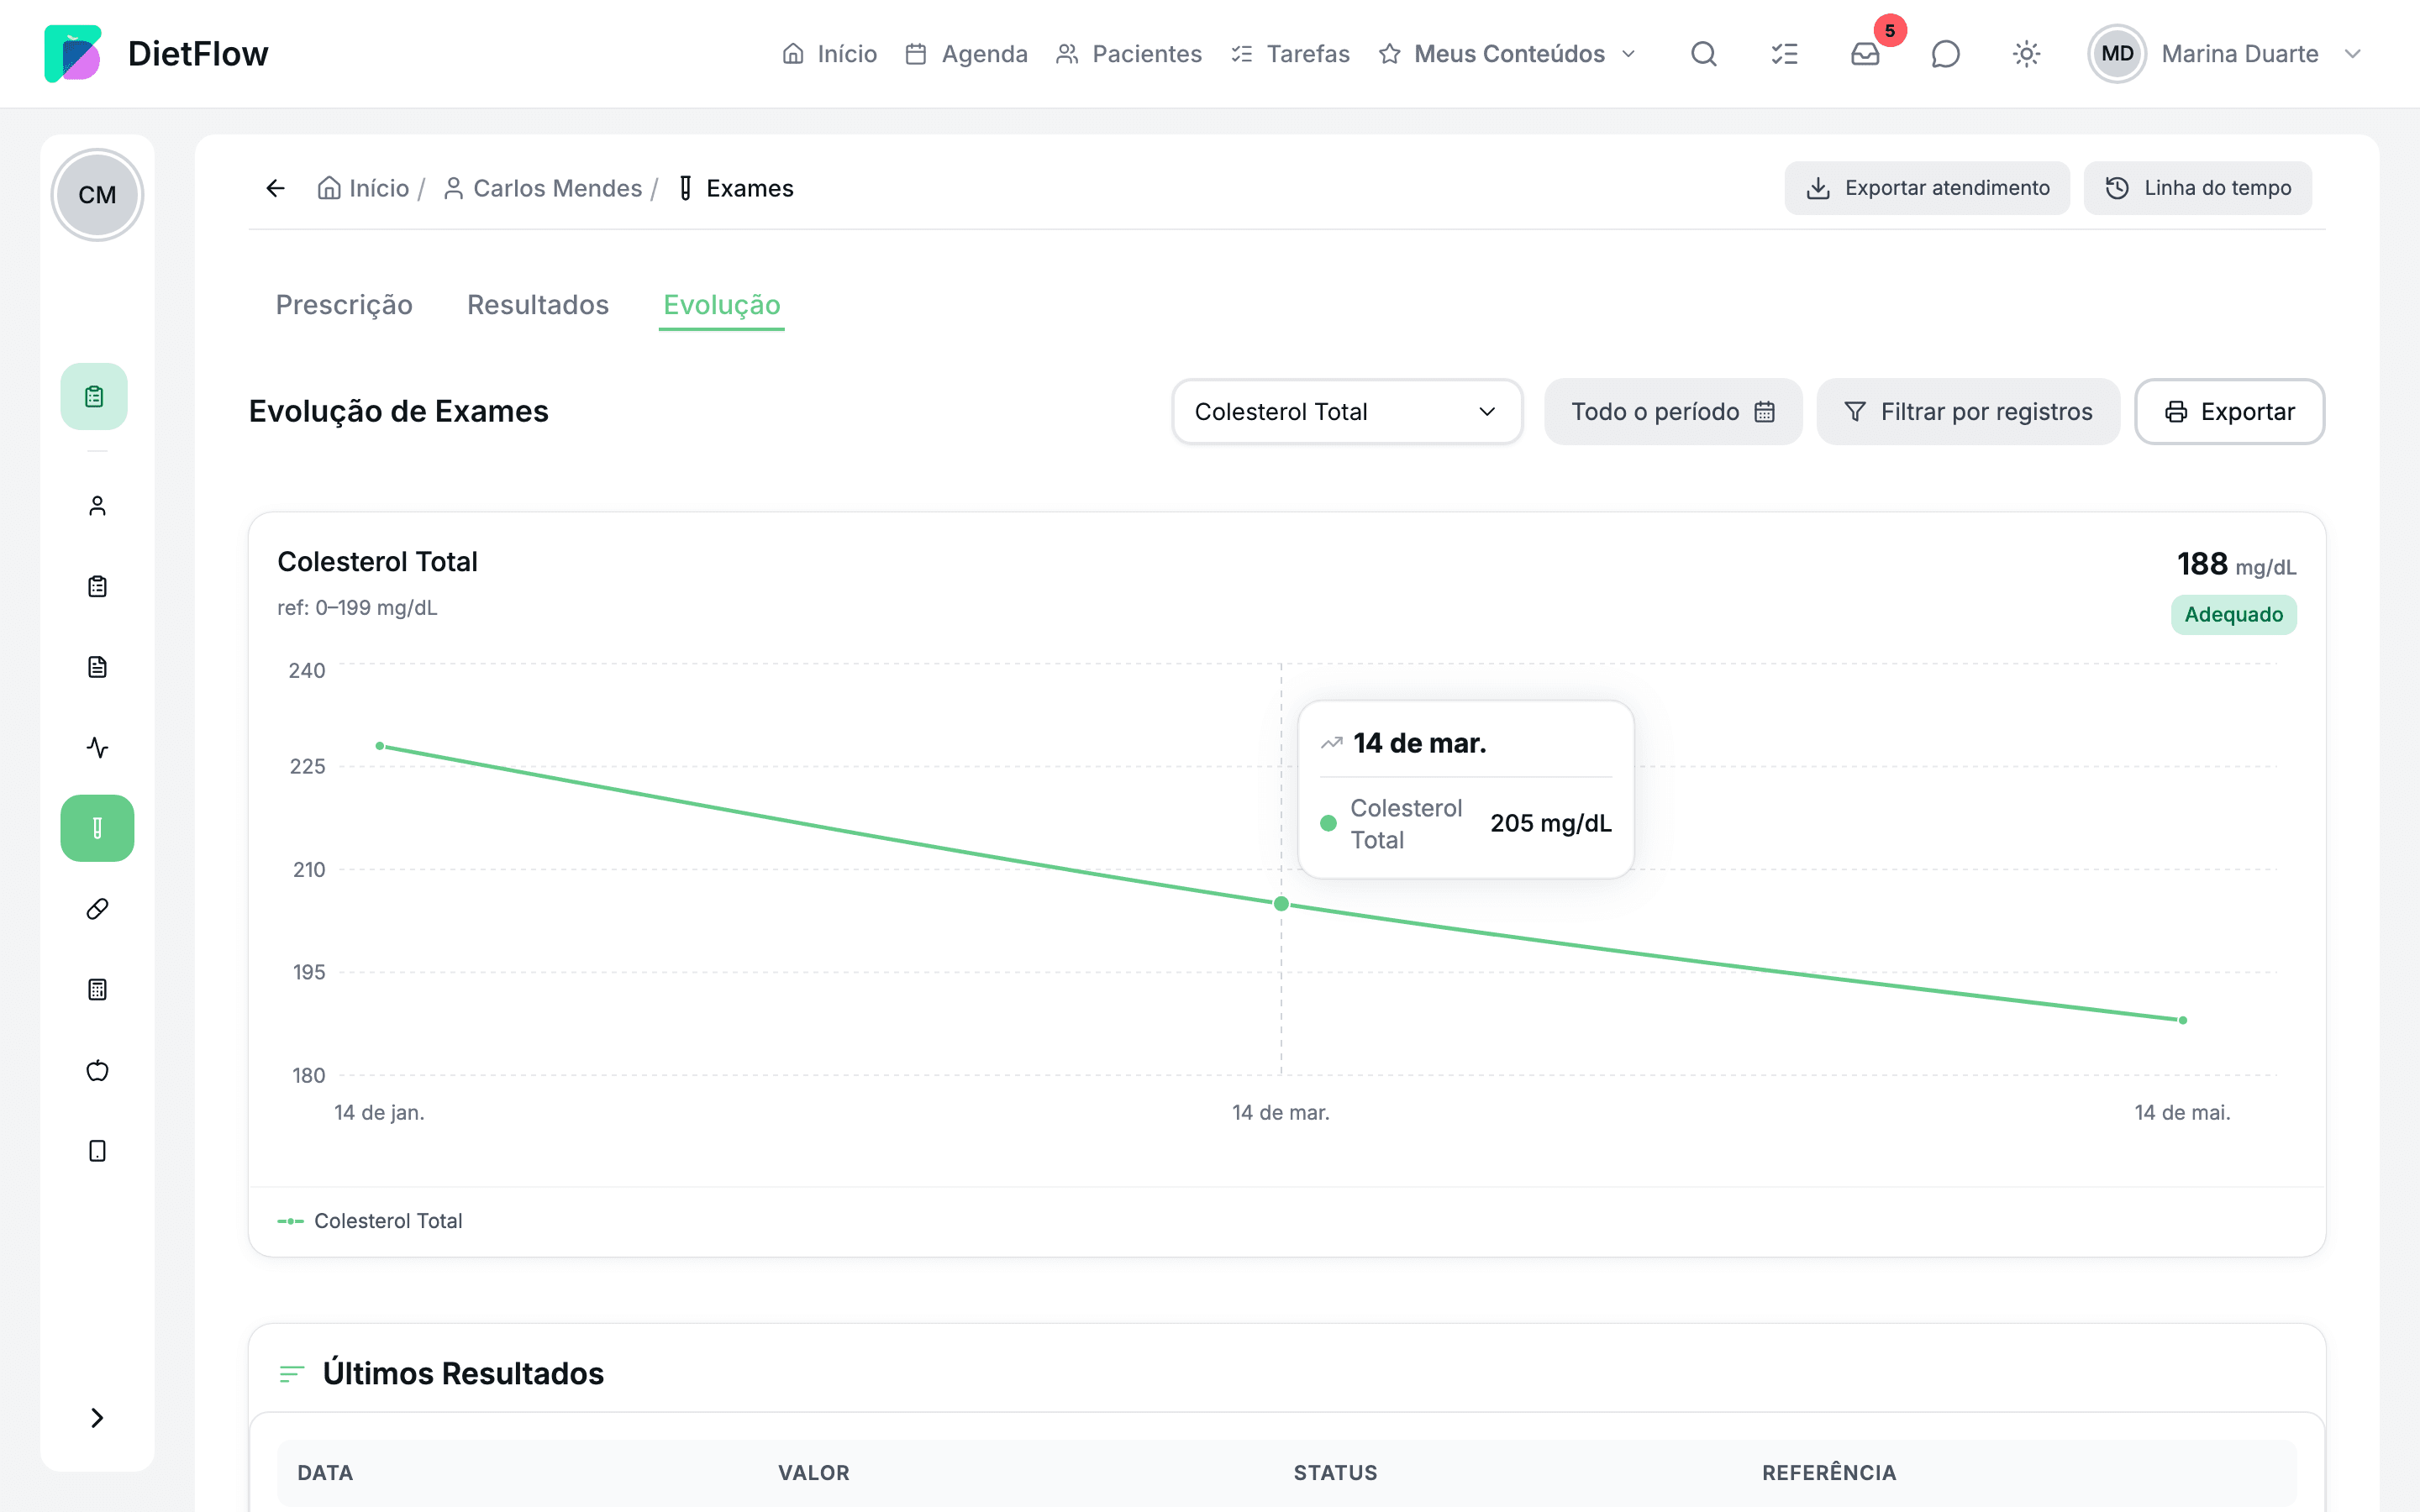Click the ref: 0–199 mg/dL text
The height and width of the screenshot is (1512, 2420).
pyautogui.click(x=357, y=608)
